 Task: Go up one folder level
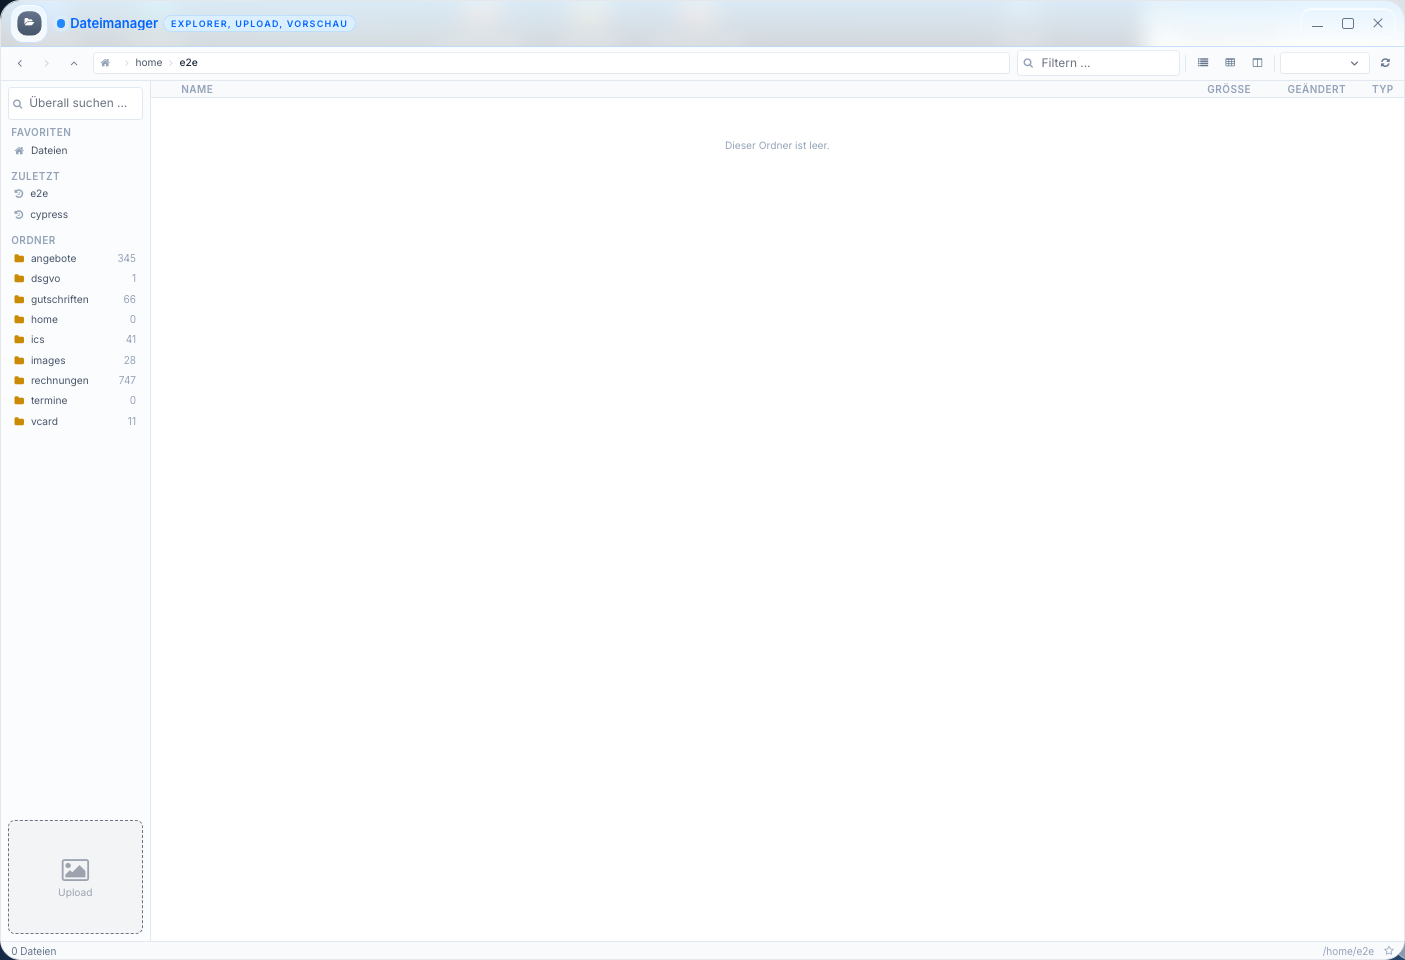click(73, 62)
